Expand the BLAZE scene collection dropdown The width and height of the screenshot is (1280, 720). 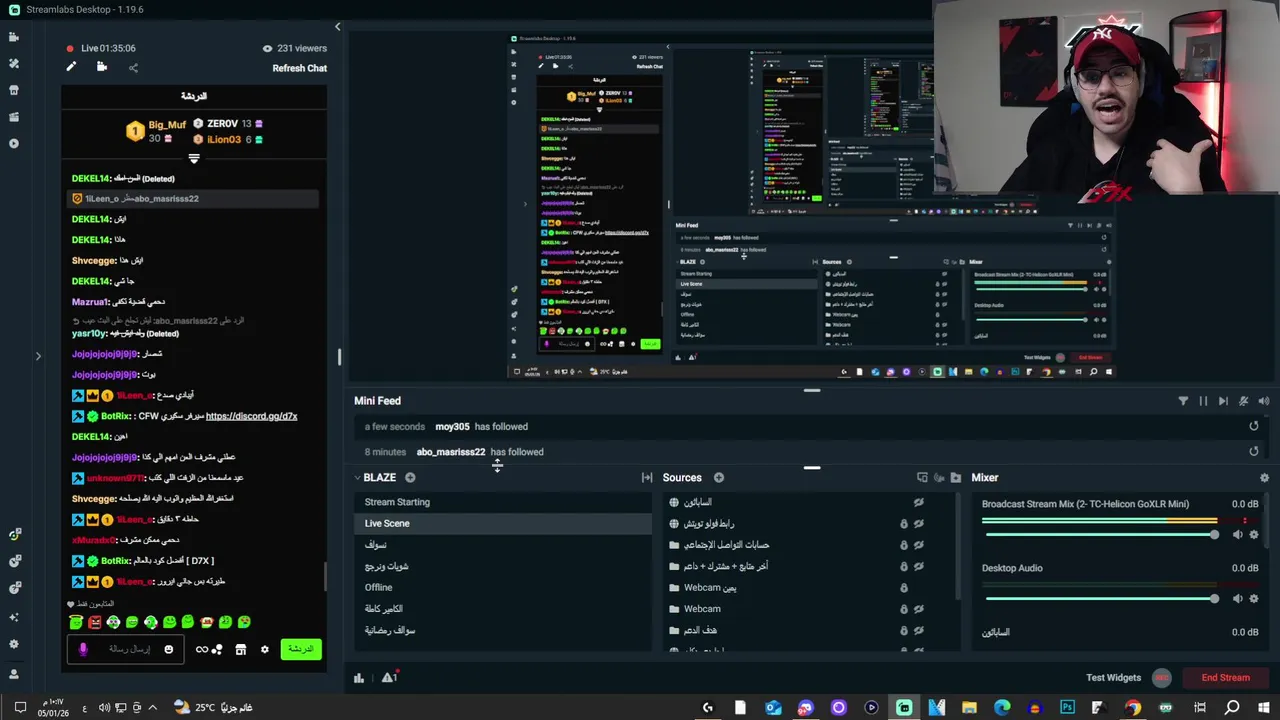click(x=357, y=478)
